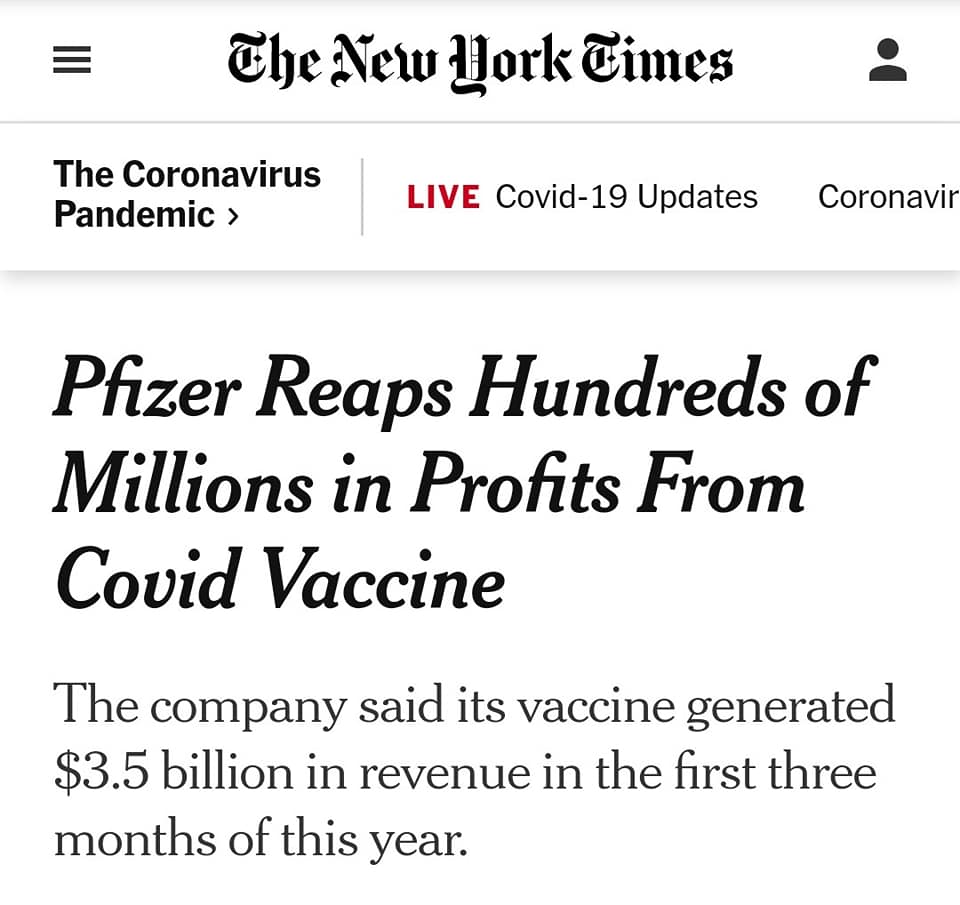960x905 pixels.
Task: Click the article summary paragraph
Action: 474,772
